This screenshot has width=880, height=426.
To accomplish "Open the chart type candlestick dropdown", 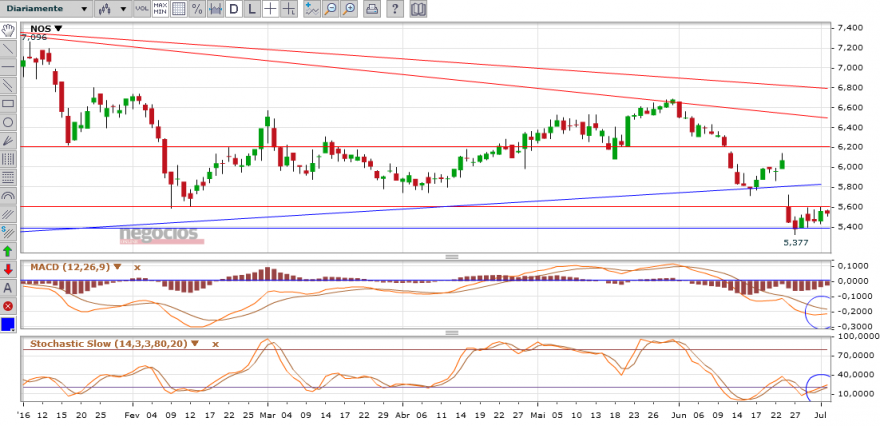I will 112,9.
